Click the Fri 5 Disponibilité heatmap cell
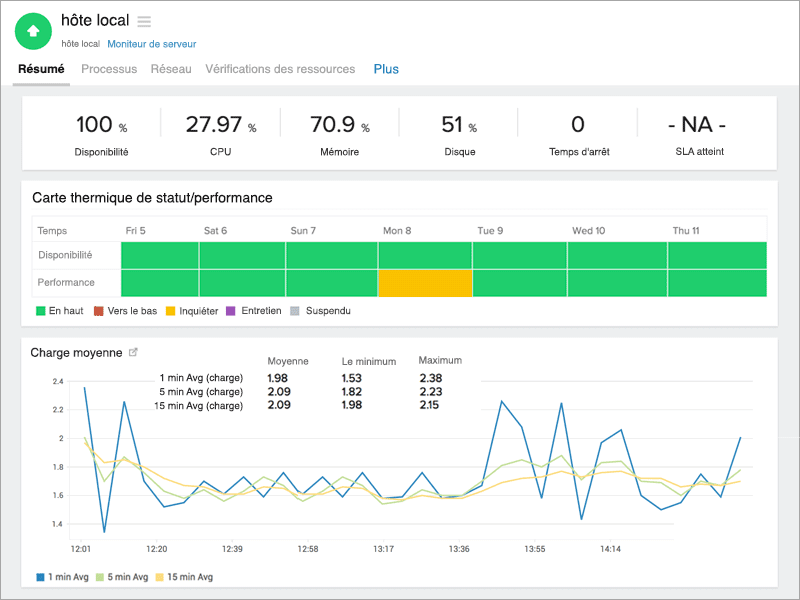 pyautogui.click(x=160, y=255)
